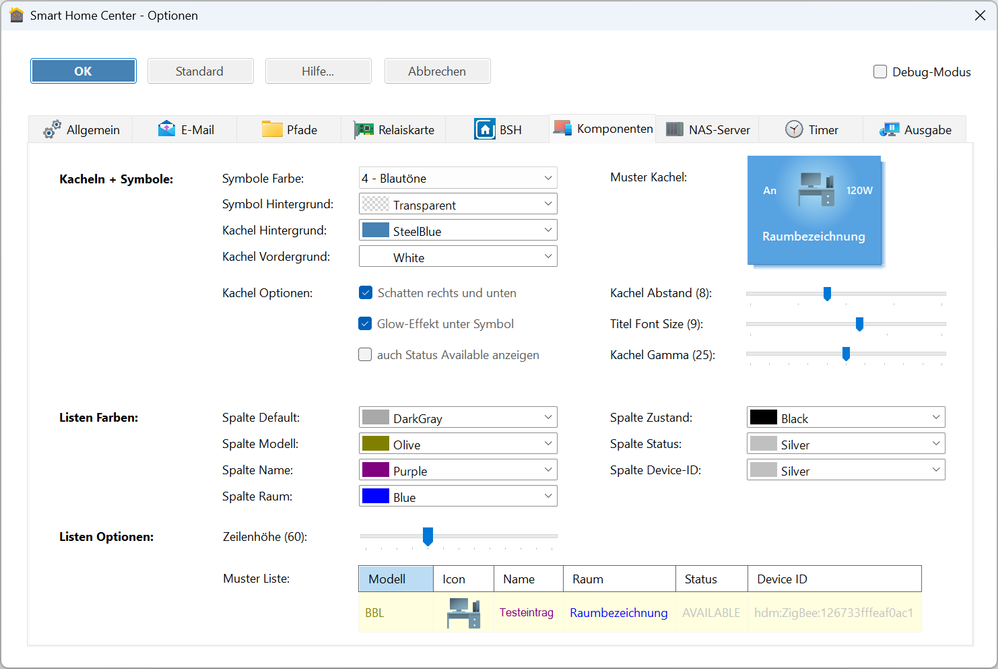Click the Timer clock icon
Viewport: 998px width, 669px height.
point(794,129)
